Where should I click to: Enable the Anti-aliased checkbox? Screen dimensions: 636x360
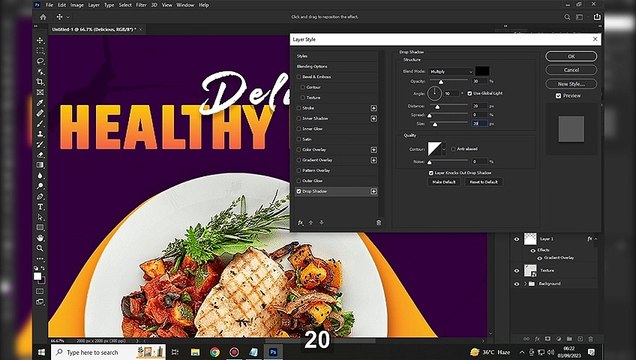(x=453, y=149)
